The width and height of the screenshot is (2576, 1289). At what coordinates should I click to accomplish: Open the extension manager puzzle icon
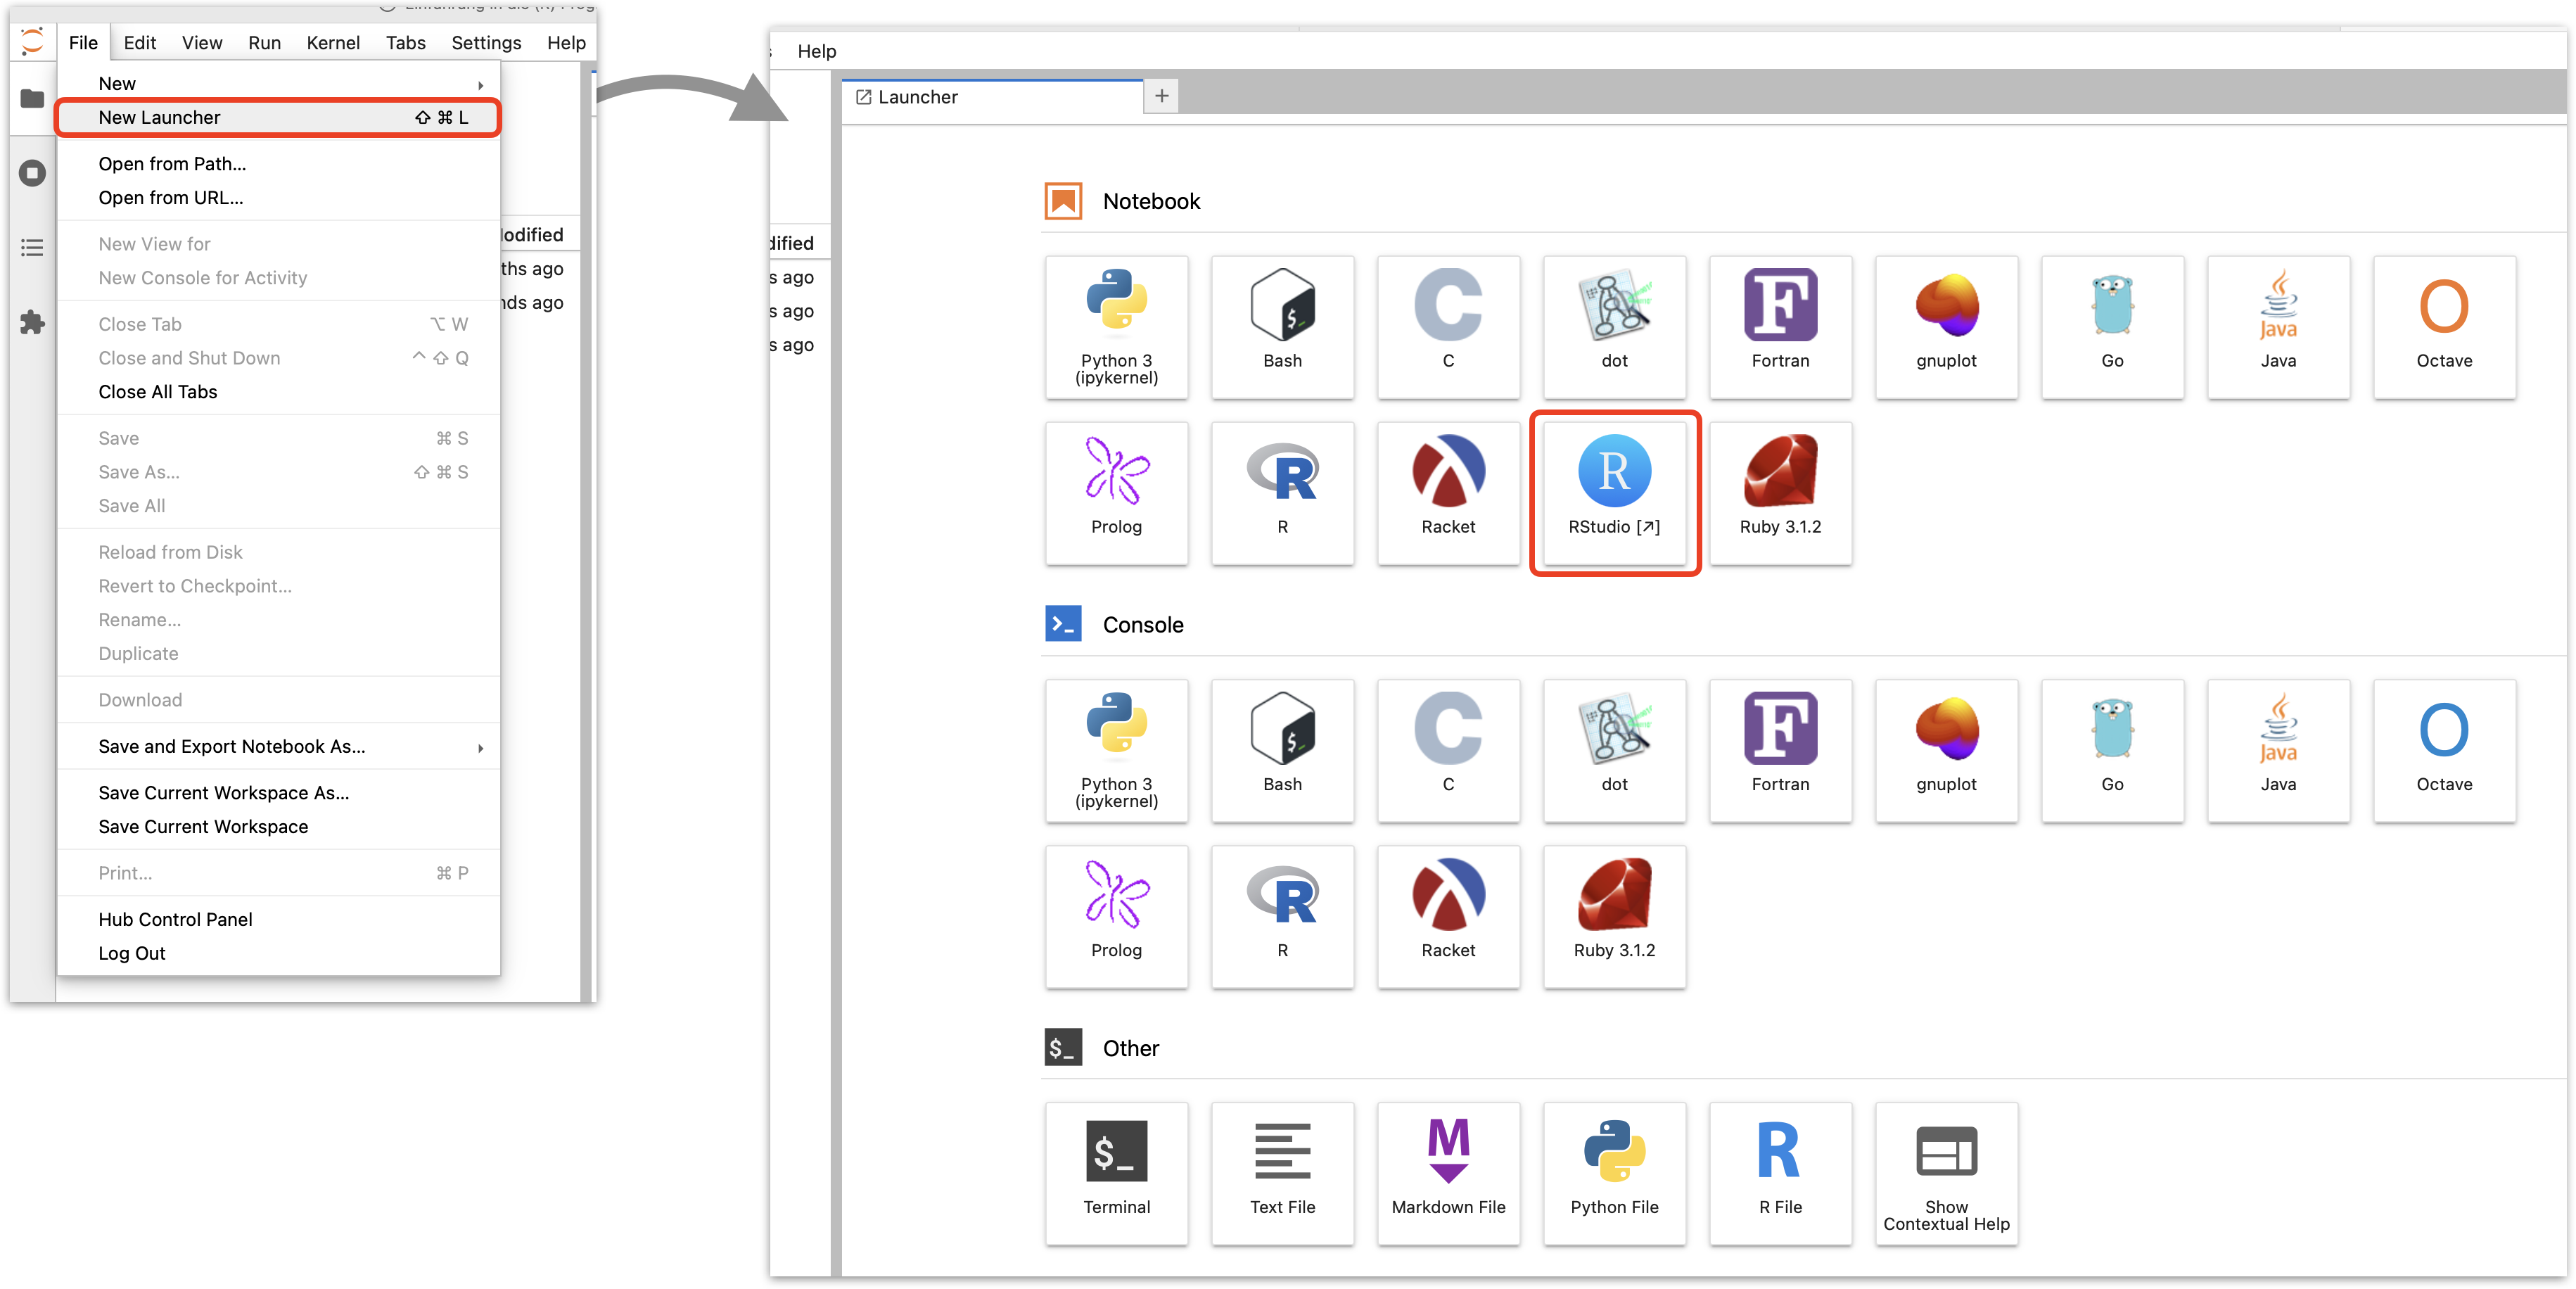click(32, 322)
